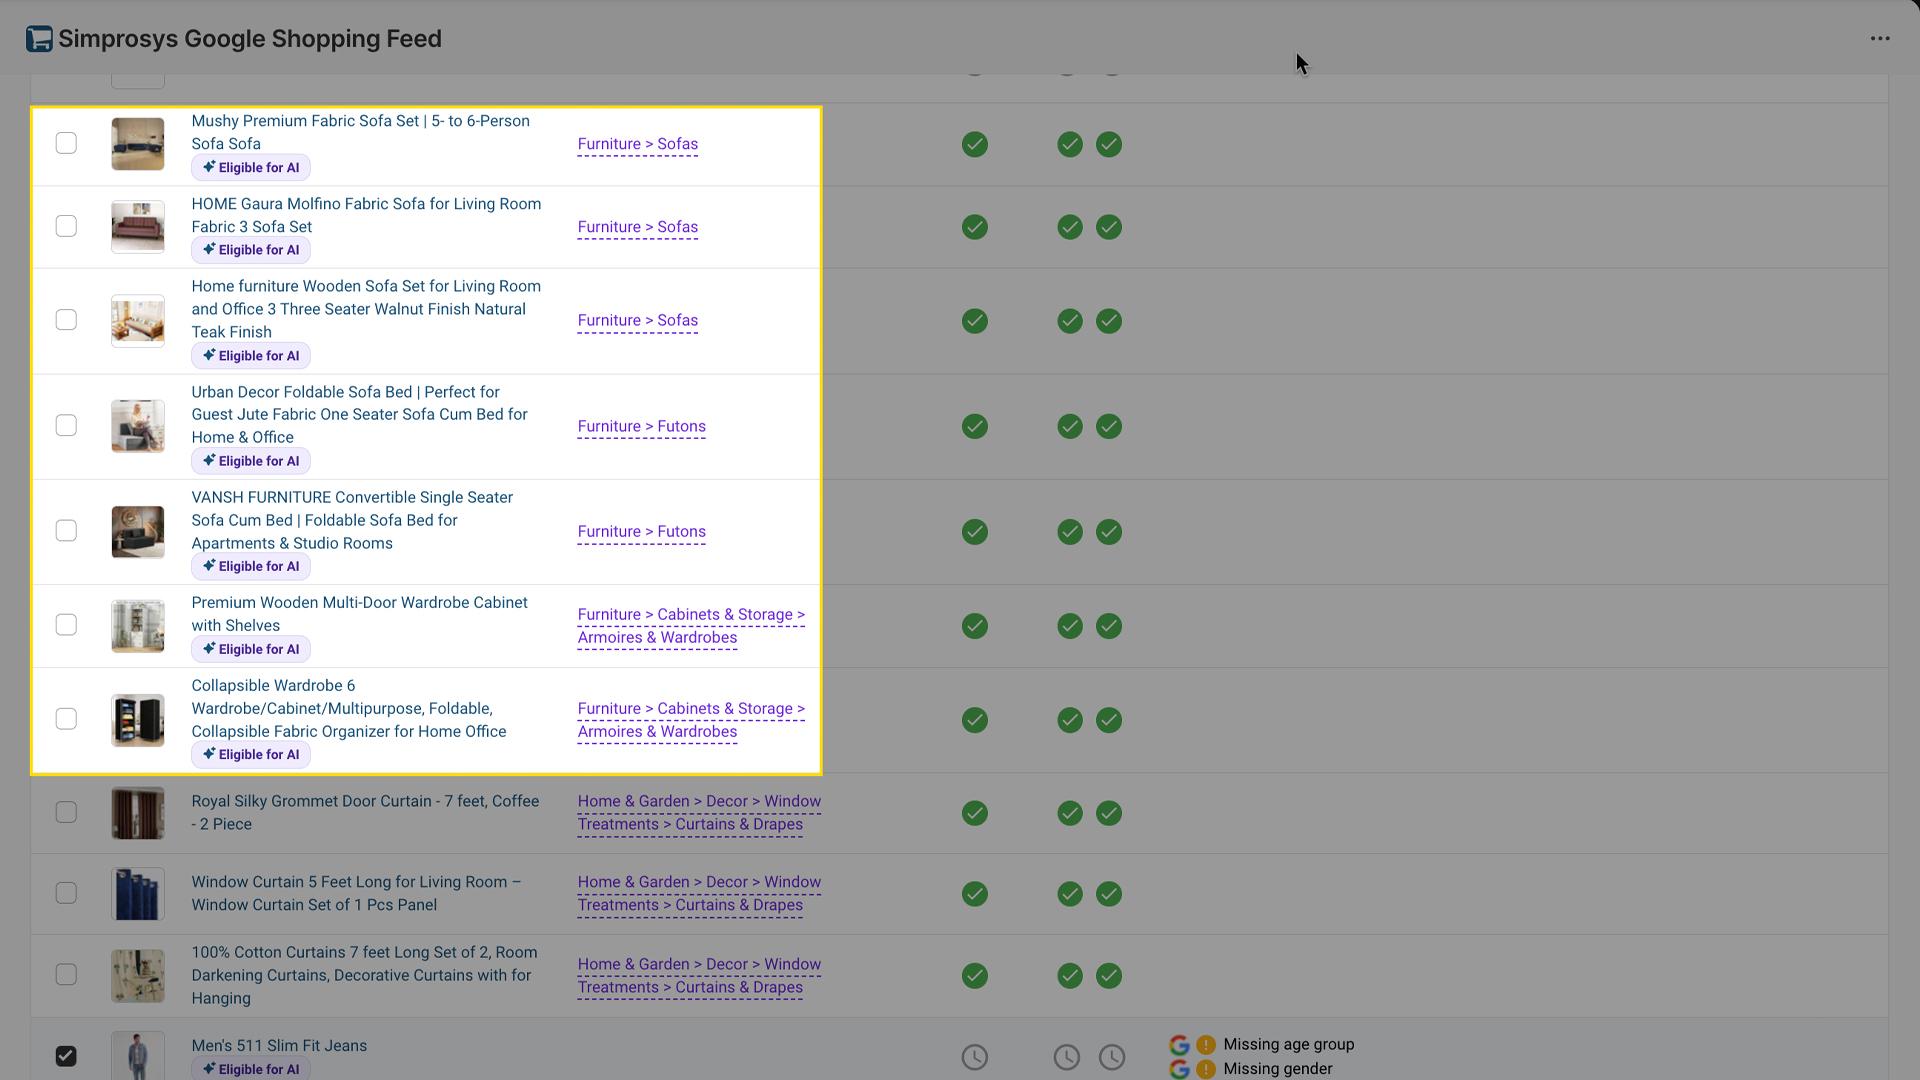Open the Missing age group error link
This screenshot has width=1920, height=1080.
(1289, 1044)
